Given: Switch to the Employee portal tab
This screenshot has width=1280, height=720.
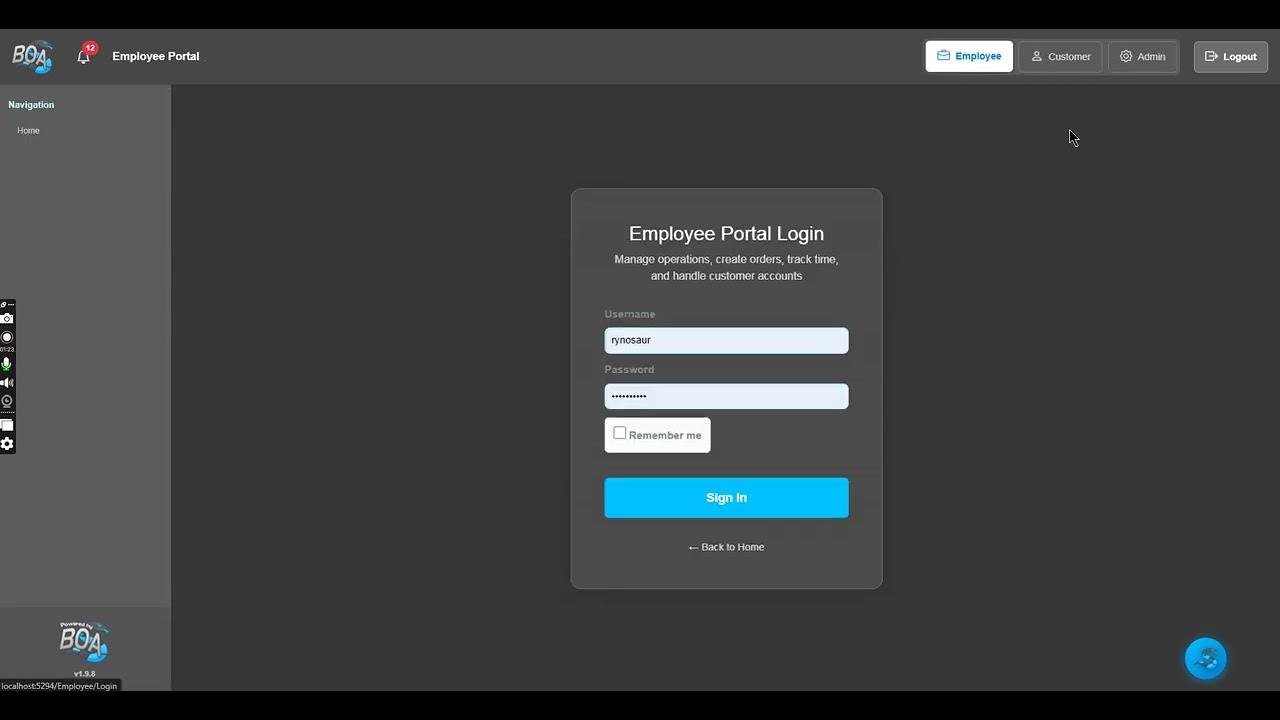Looking at the screenshot, I should [969, 56].
